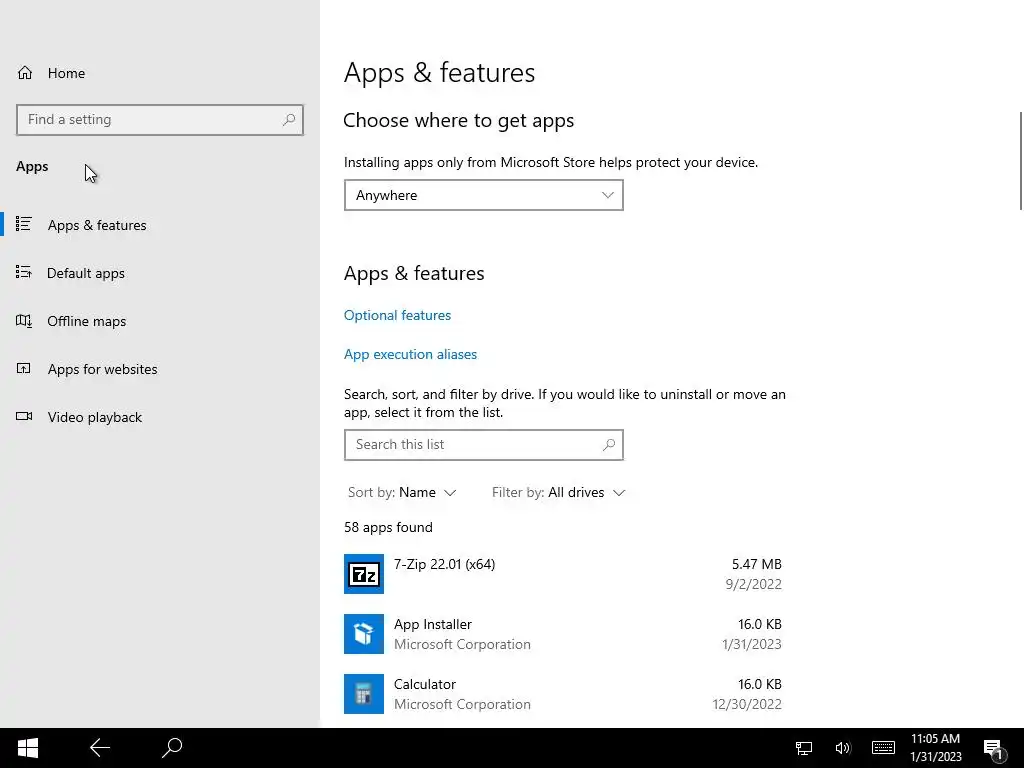Click the Video playback camera icon
This screenshot has height=768, width=1024.
pos(24,416)
